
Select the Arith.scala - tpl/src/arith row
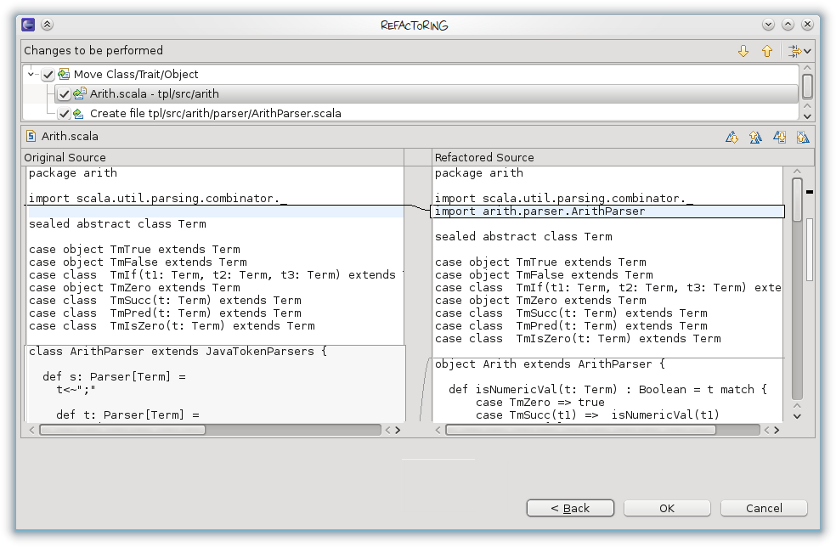pos(426,94)
